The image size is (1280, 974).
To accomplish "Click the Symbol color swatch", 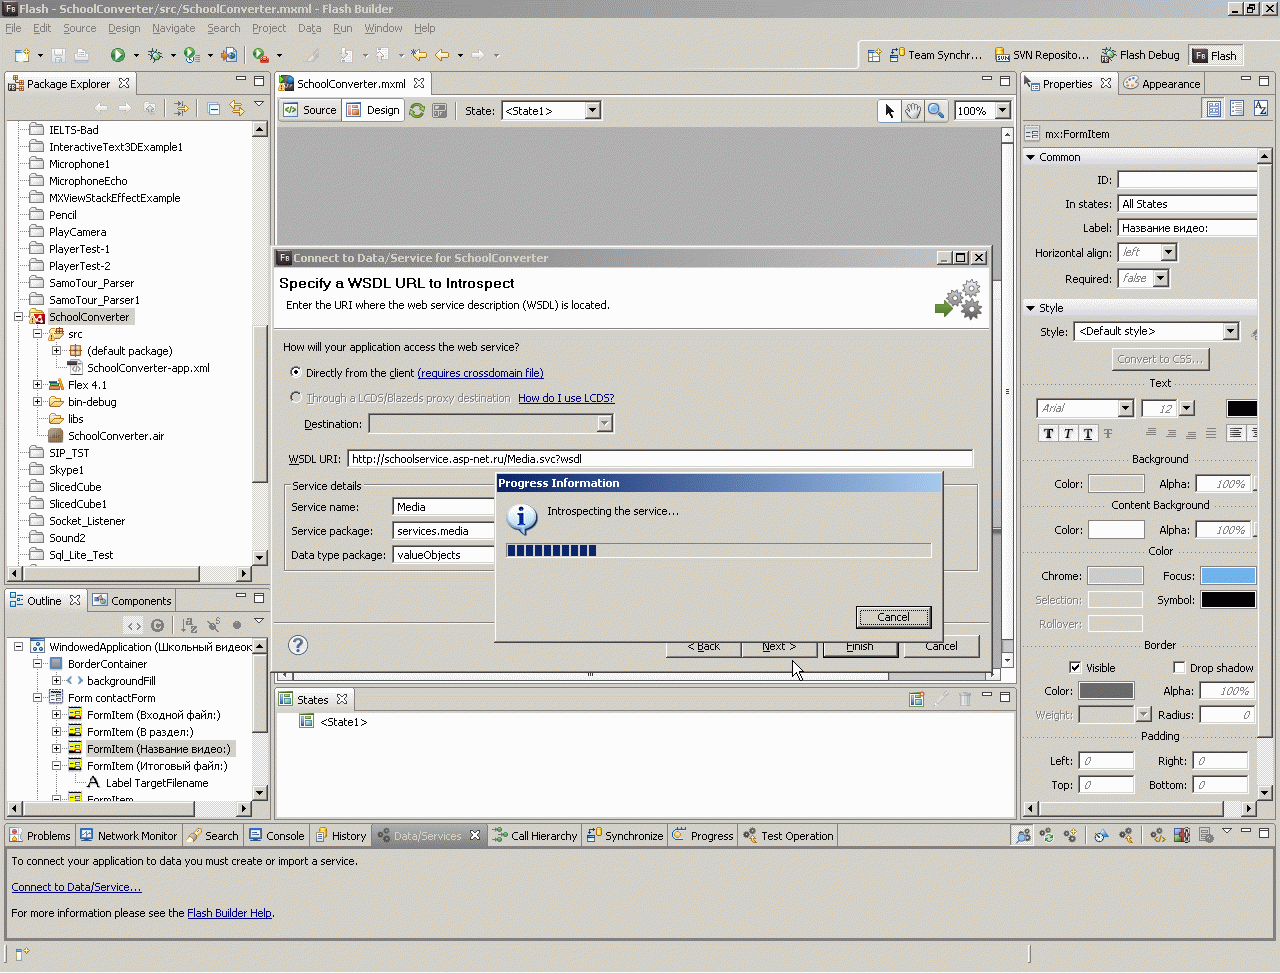I will tap(1228, 599).
